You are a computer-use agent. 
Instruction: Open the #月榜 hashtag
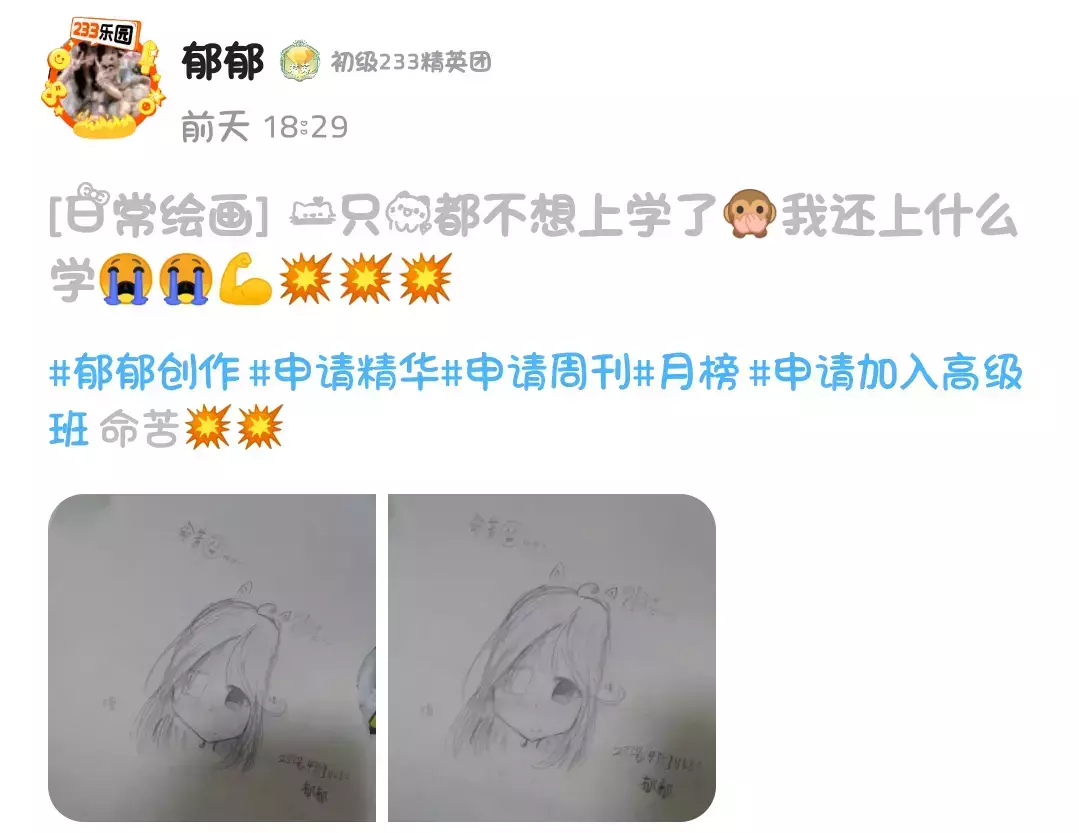pos(686,373)
